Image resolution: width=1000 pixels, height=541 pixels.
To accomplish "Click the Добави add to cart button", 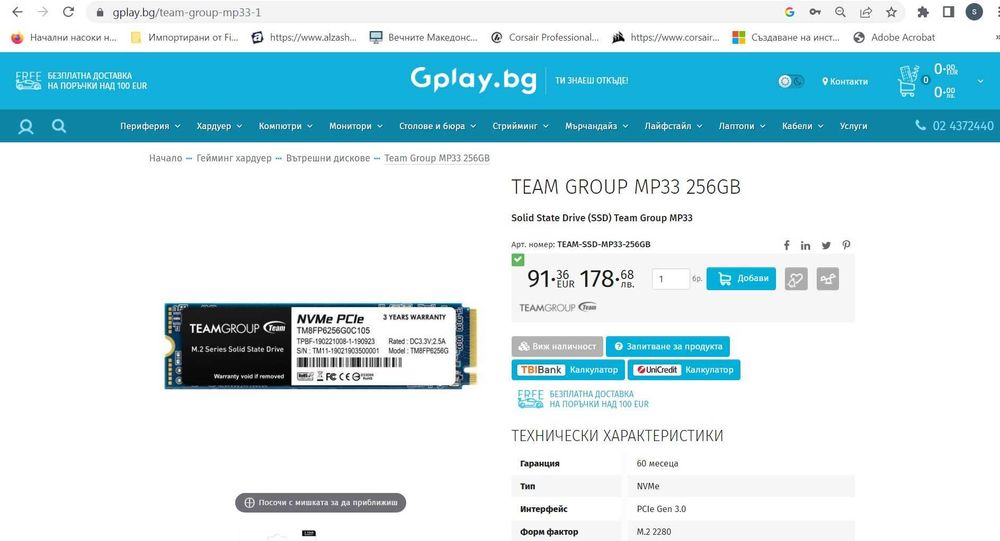I will tap(741, 279).
